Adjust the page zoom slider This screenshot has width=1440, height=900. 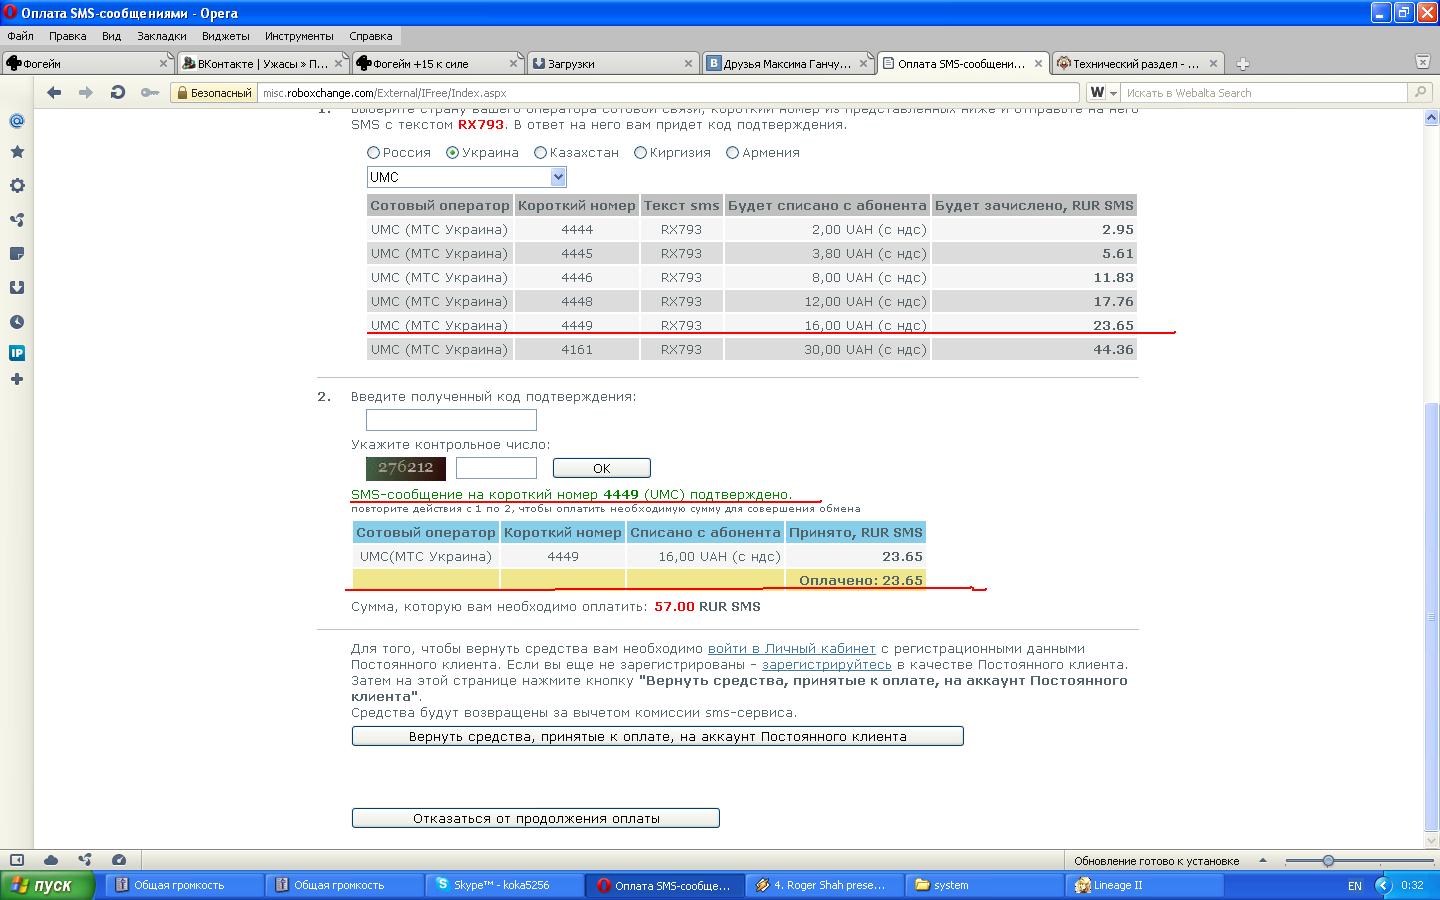(x=1328, y=860)
